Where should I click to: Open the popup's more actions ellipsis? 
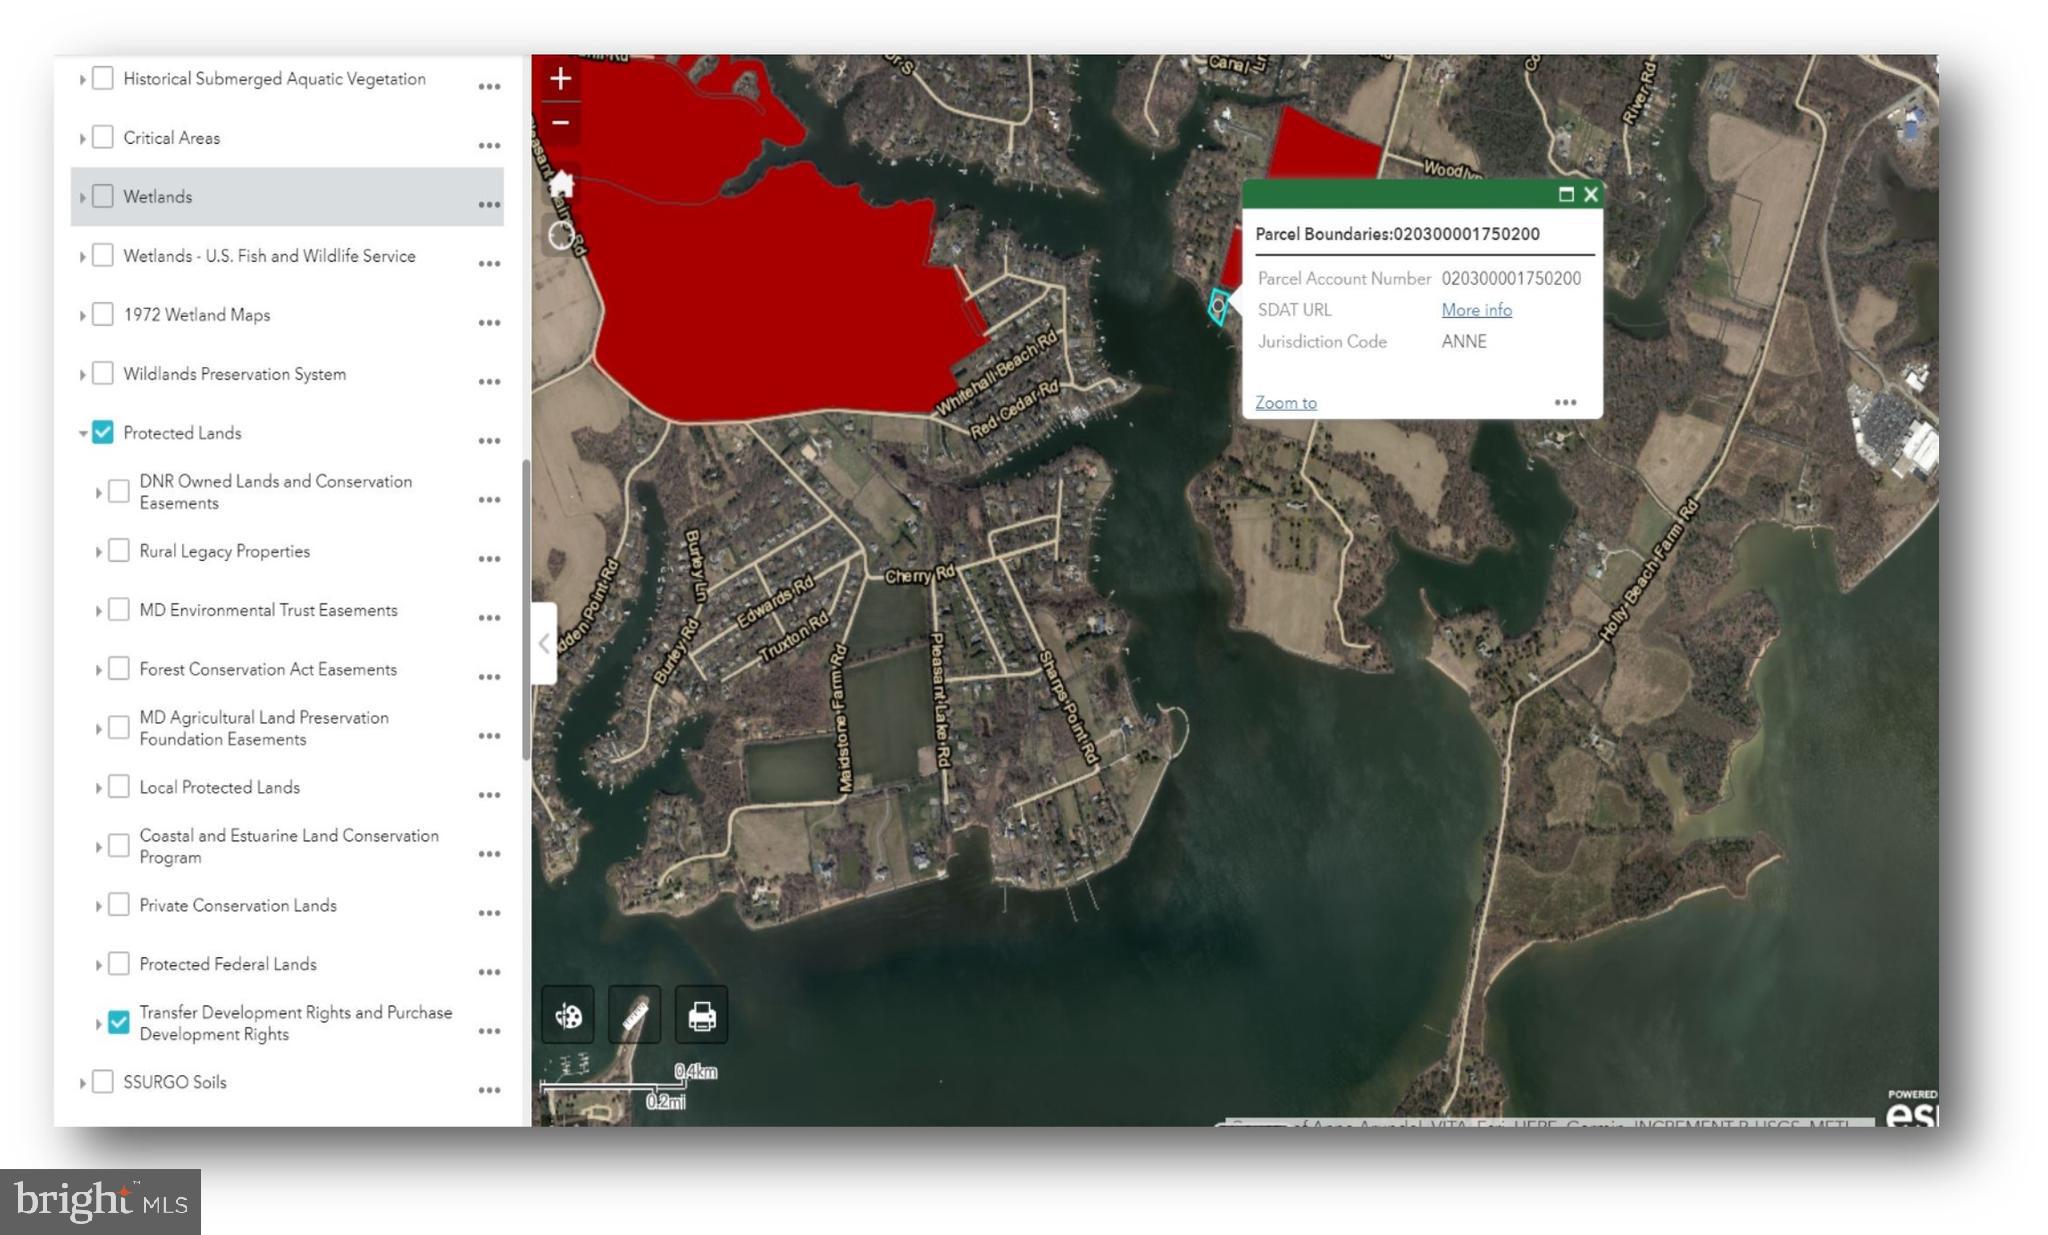click(x=1565, y=402)
